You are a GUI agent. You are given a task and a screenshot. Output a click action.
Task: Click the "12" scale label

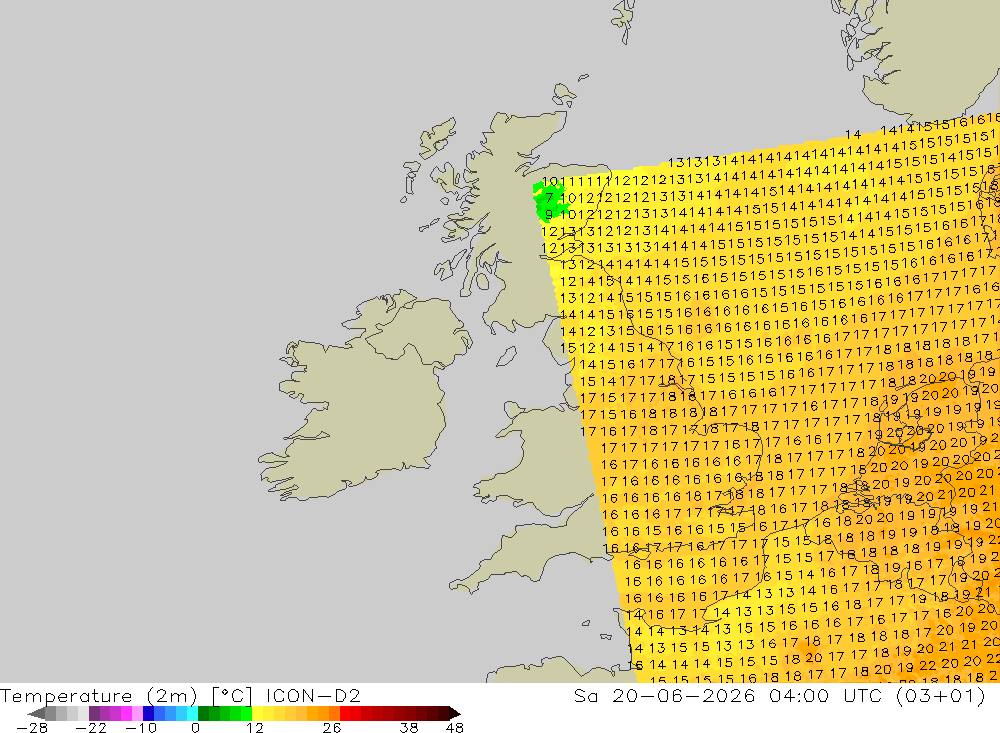pyautogui.click(x=254, y=728)
